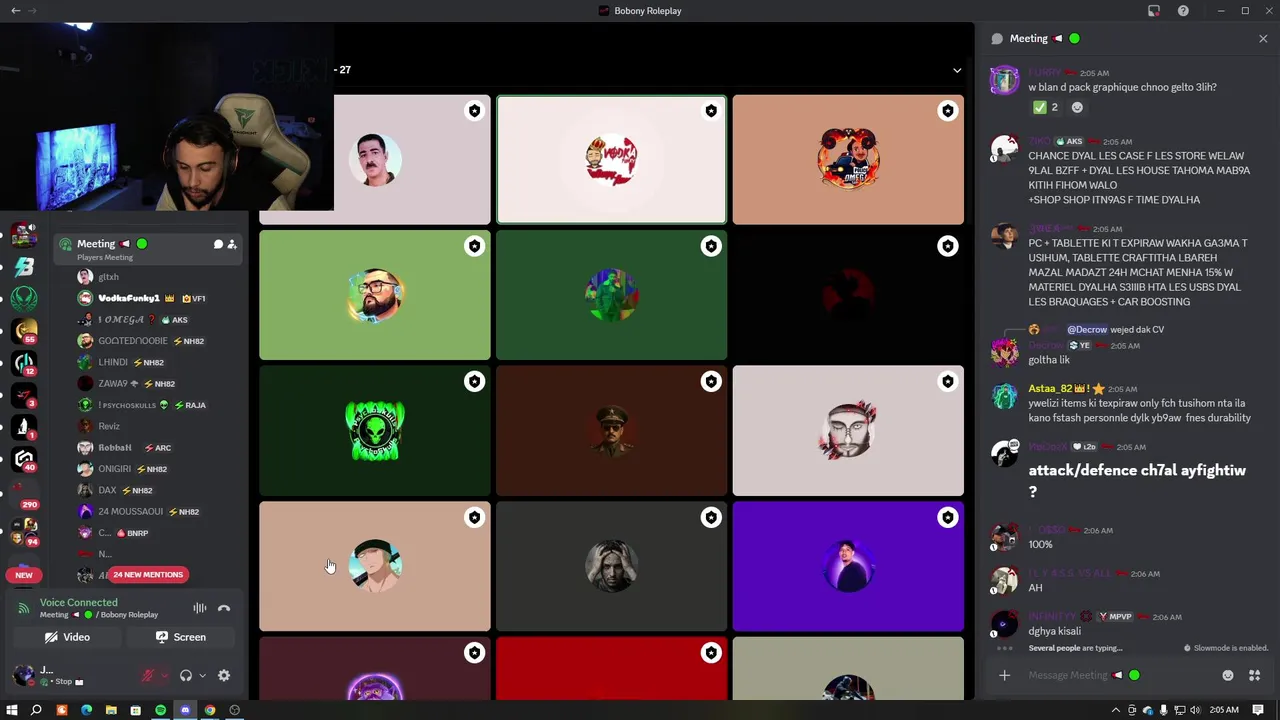Open the Windows notification center
The width and height of the screenshot is (1280, 720).
coord(1258,710)
